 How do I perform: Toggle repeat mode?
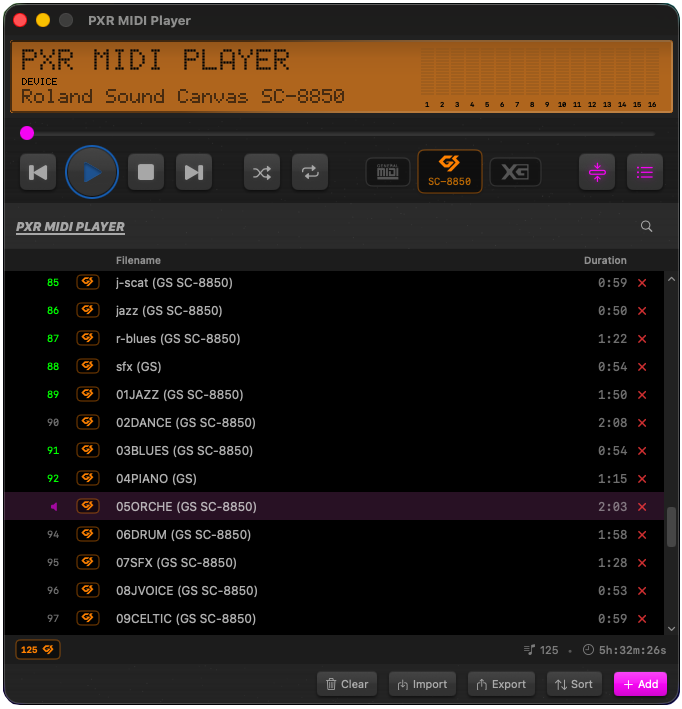(x=310, y=173)
